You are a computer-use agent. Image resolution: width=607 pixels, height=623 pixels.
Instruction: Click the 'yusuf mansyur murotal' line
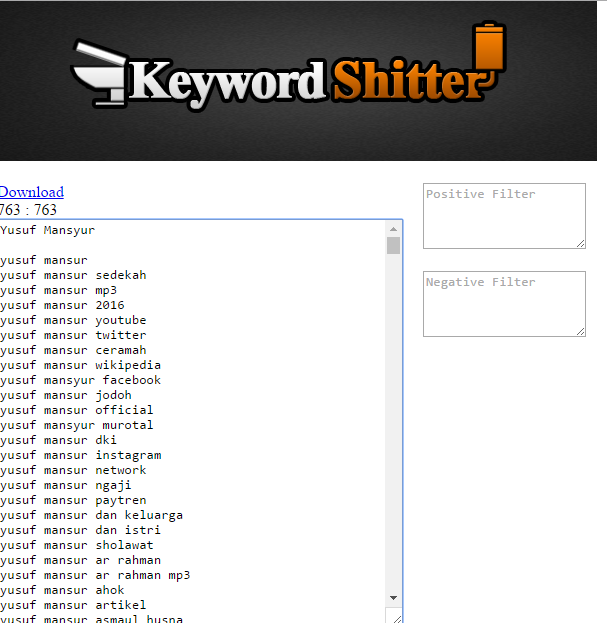pos(77,426)
